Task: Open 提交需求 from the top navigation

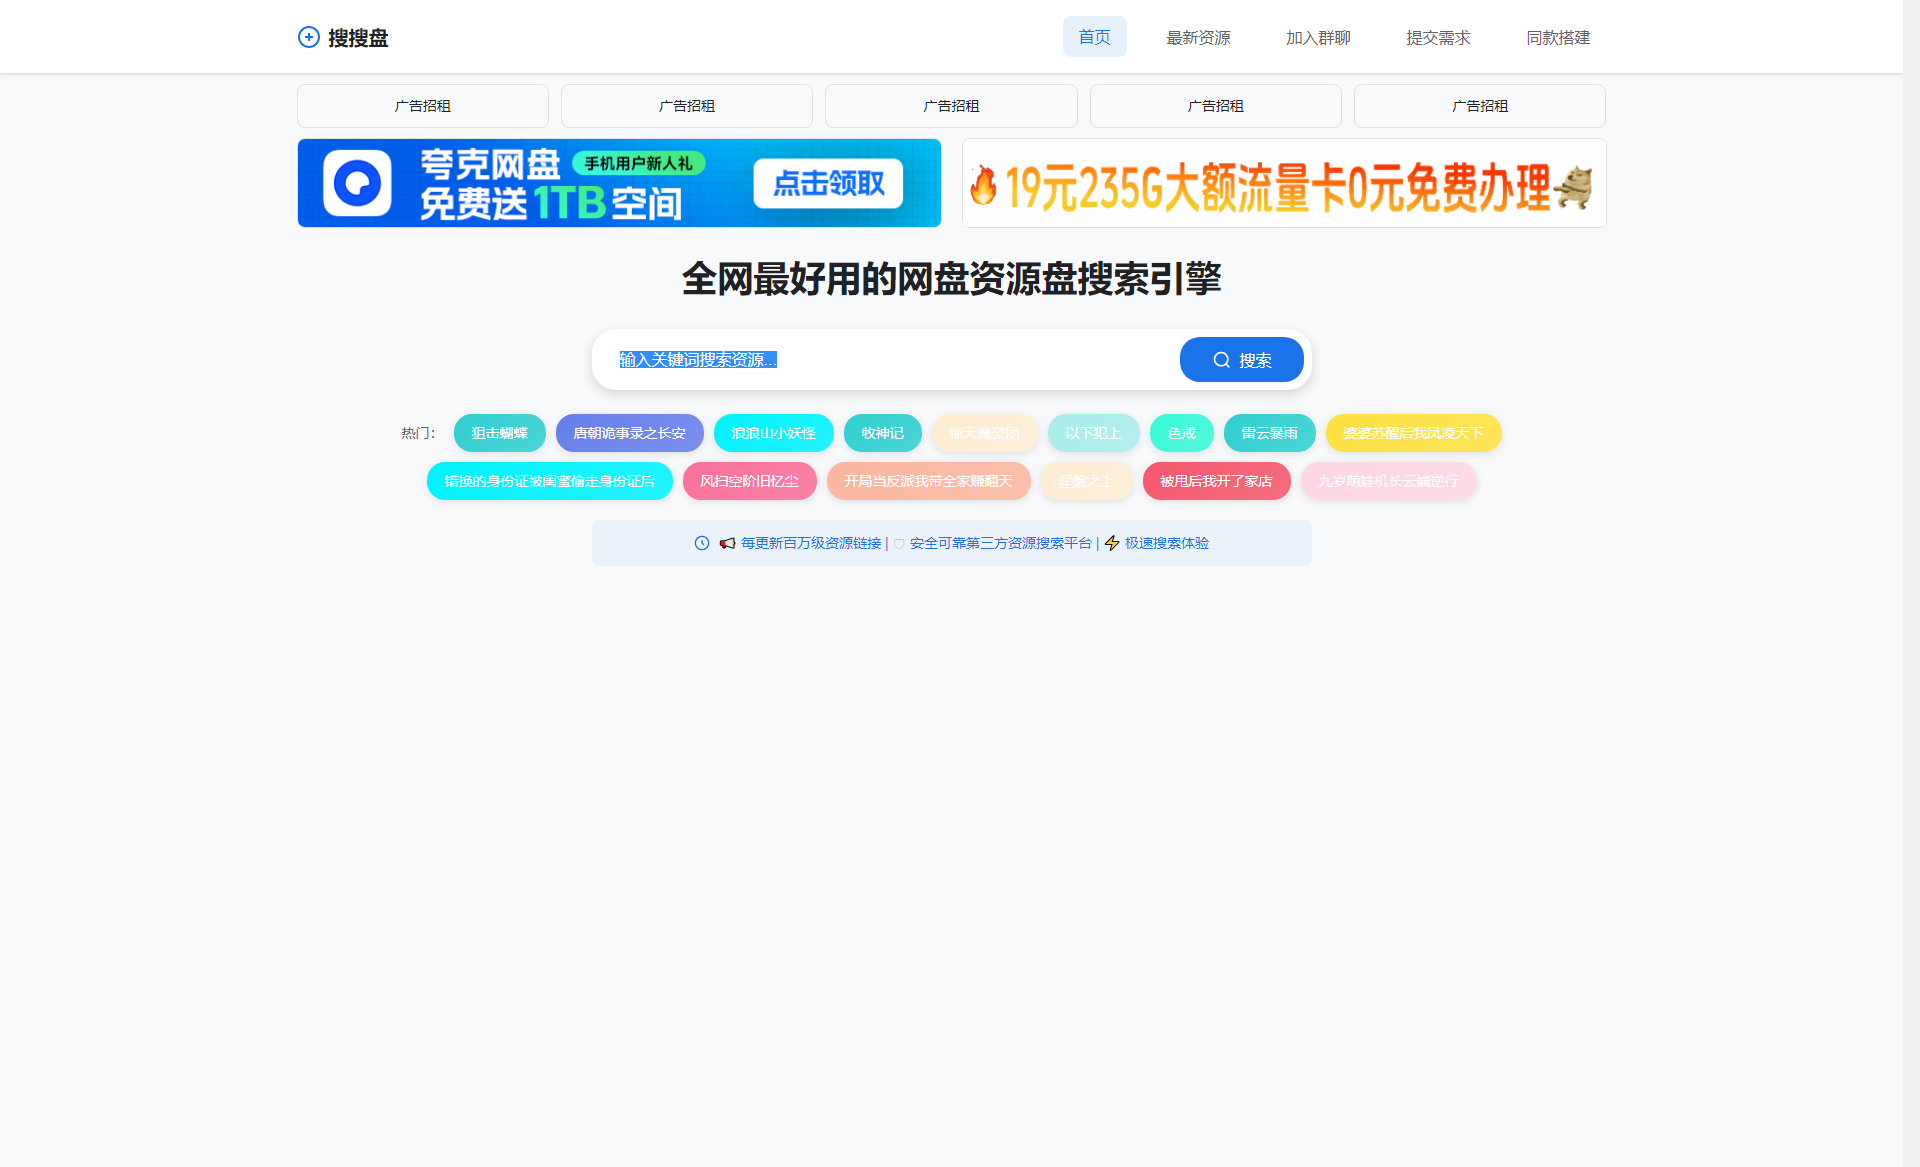Action: click(x=1438, y=37)
